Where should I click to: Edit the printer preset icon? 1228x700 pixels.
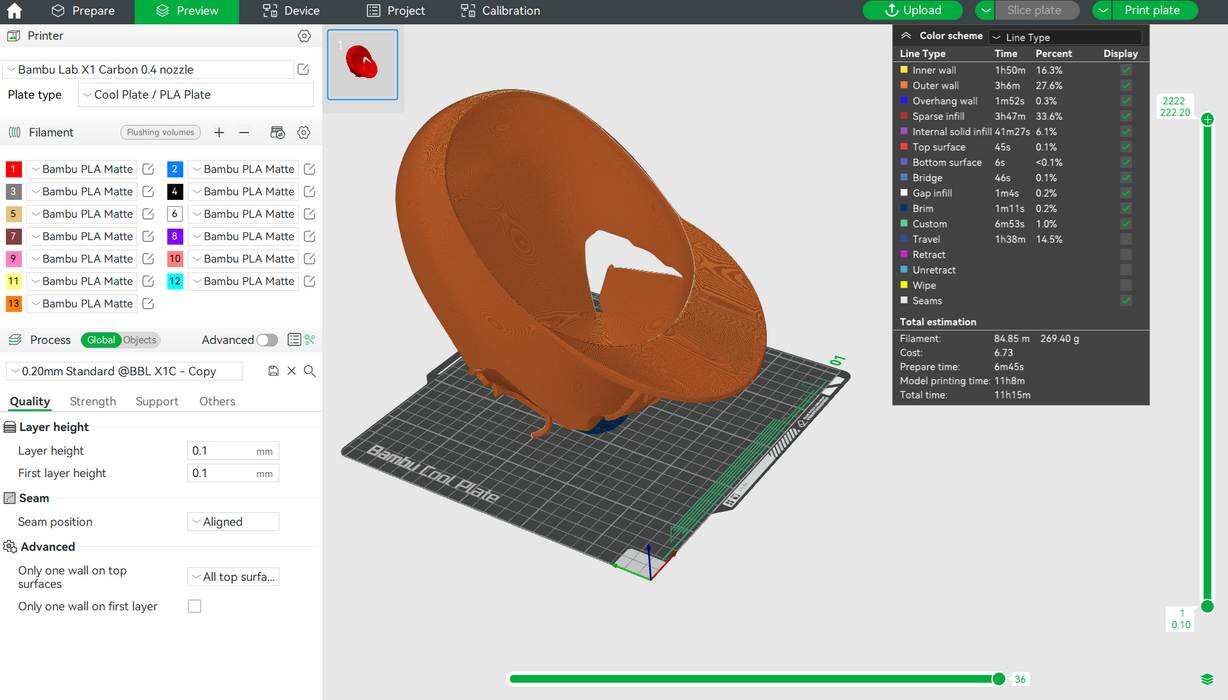click(x=303, y=70)
